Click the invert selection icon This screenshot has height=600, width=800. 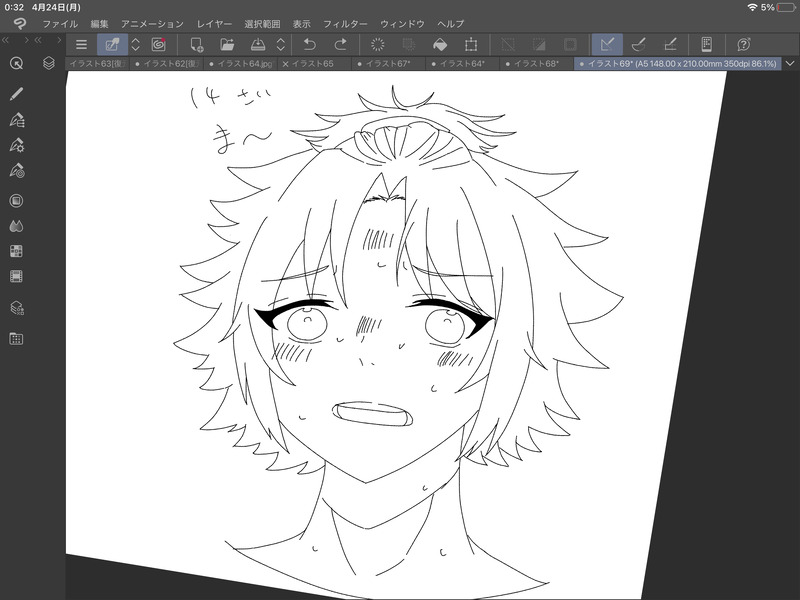(539, 44)
